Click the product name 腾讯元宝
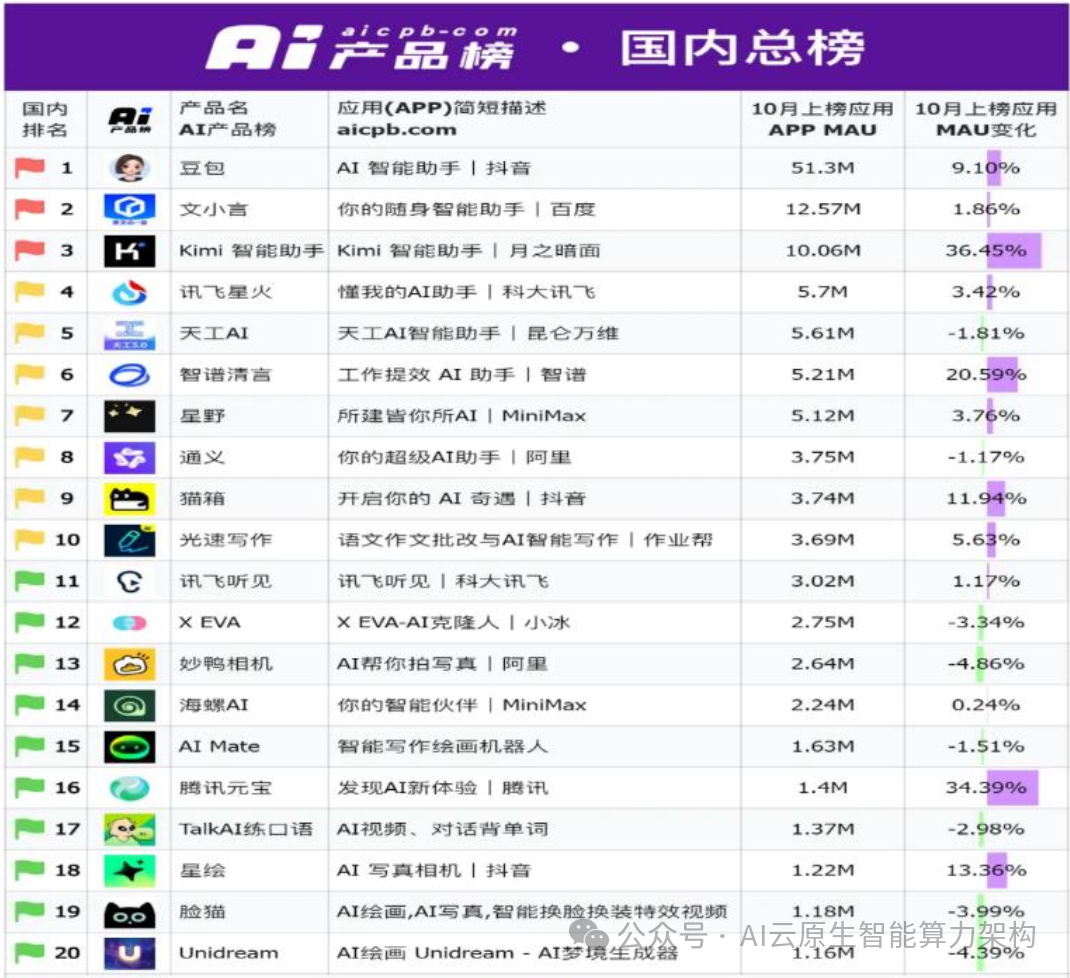1070x978 pixels. 226,788
